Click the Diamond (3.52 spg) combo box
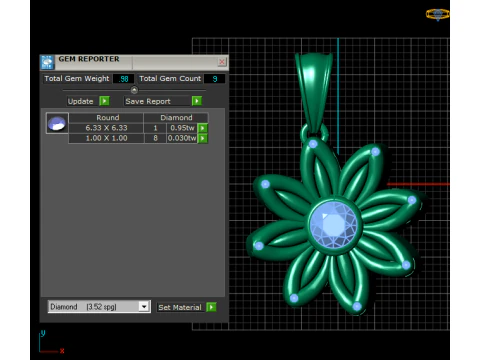 99,307
